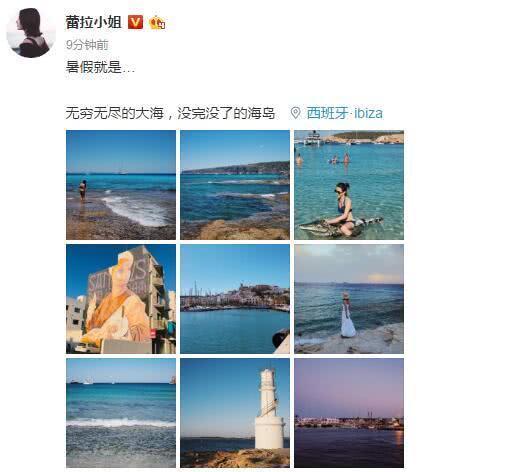Click the white lighthouse tower in photo
514x472 pixels.
pyautogui.click(x=269, y=409)
